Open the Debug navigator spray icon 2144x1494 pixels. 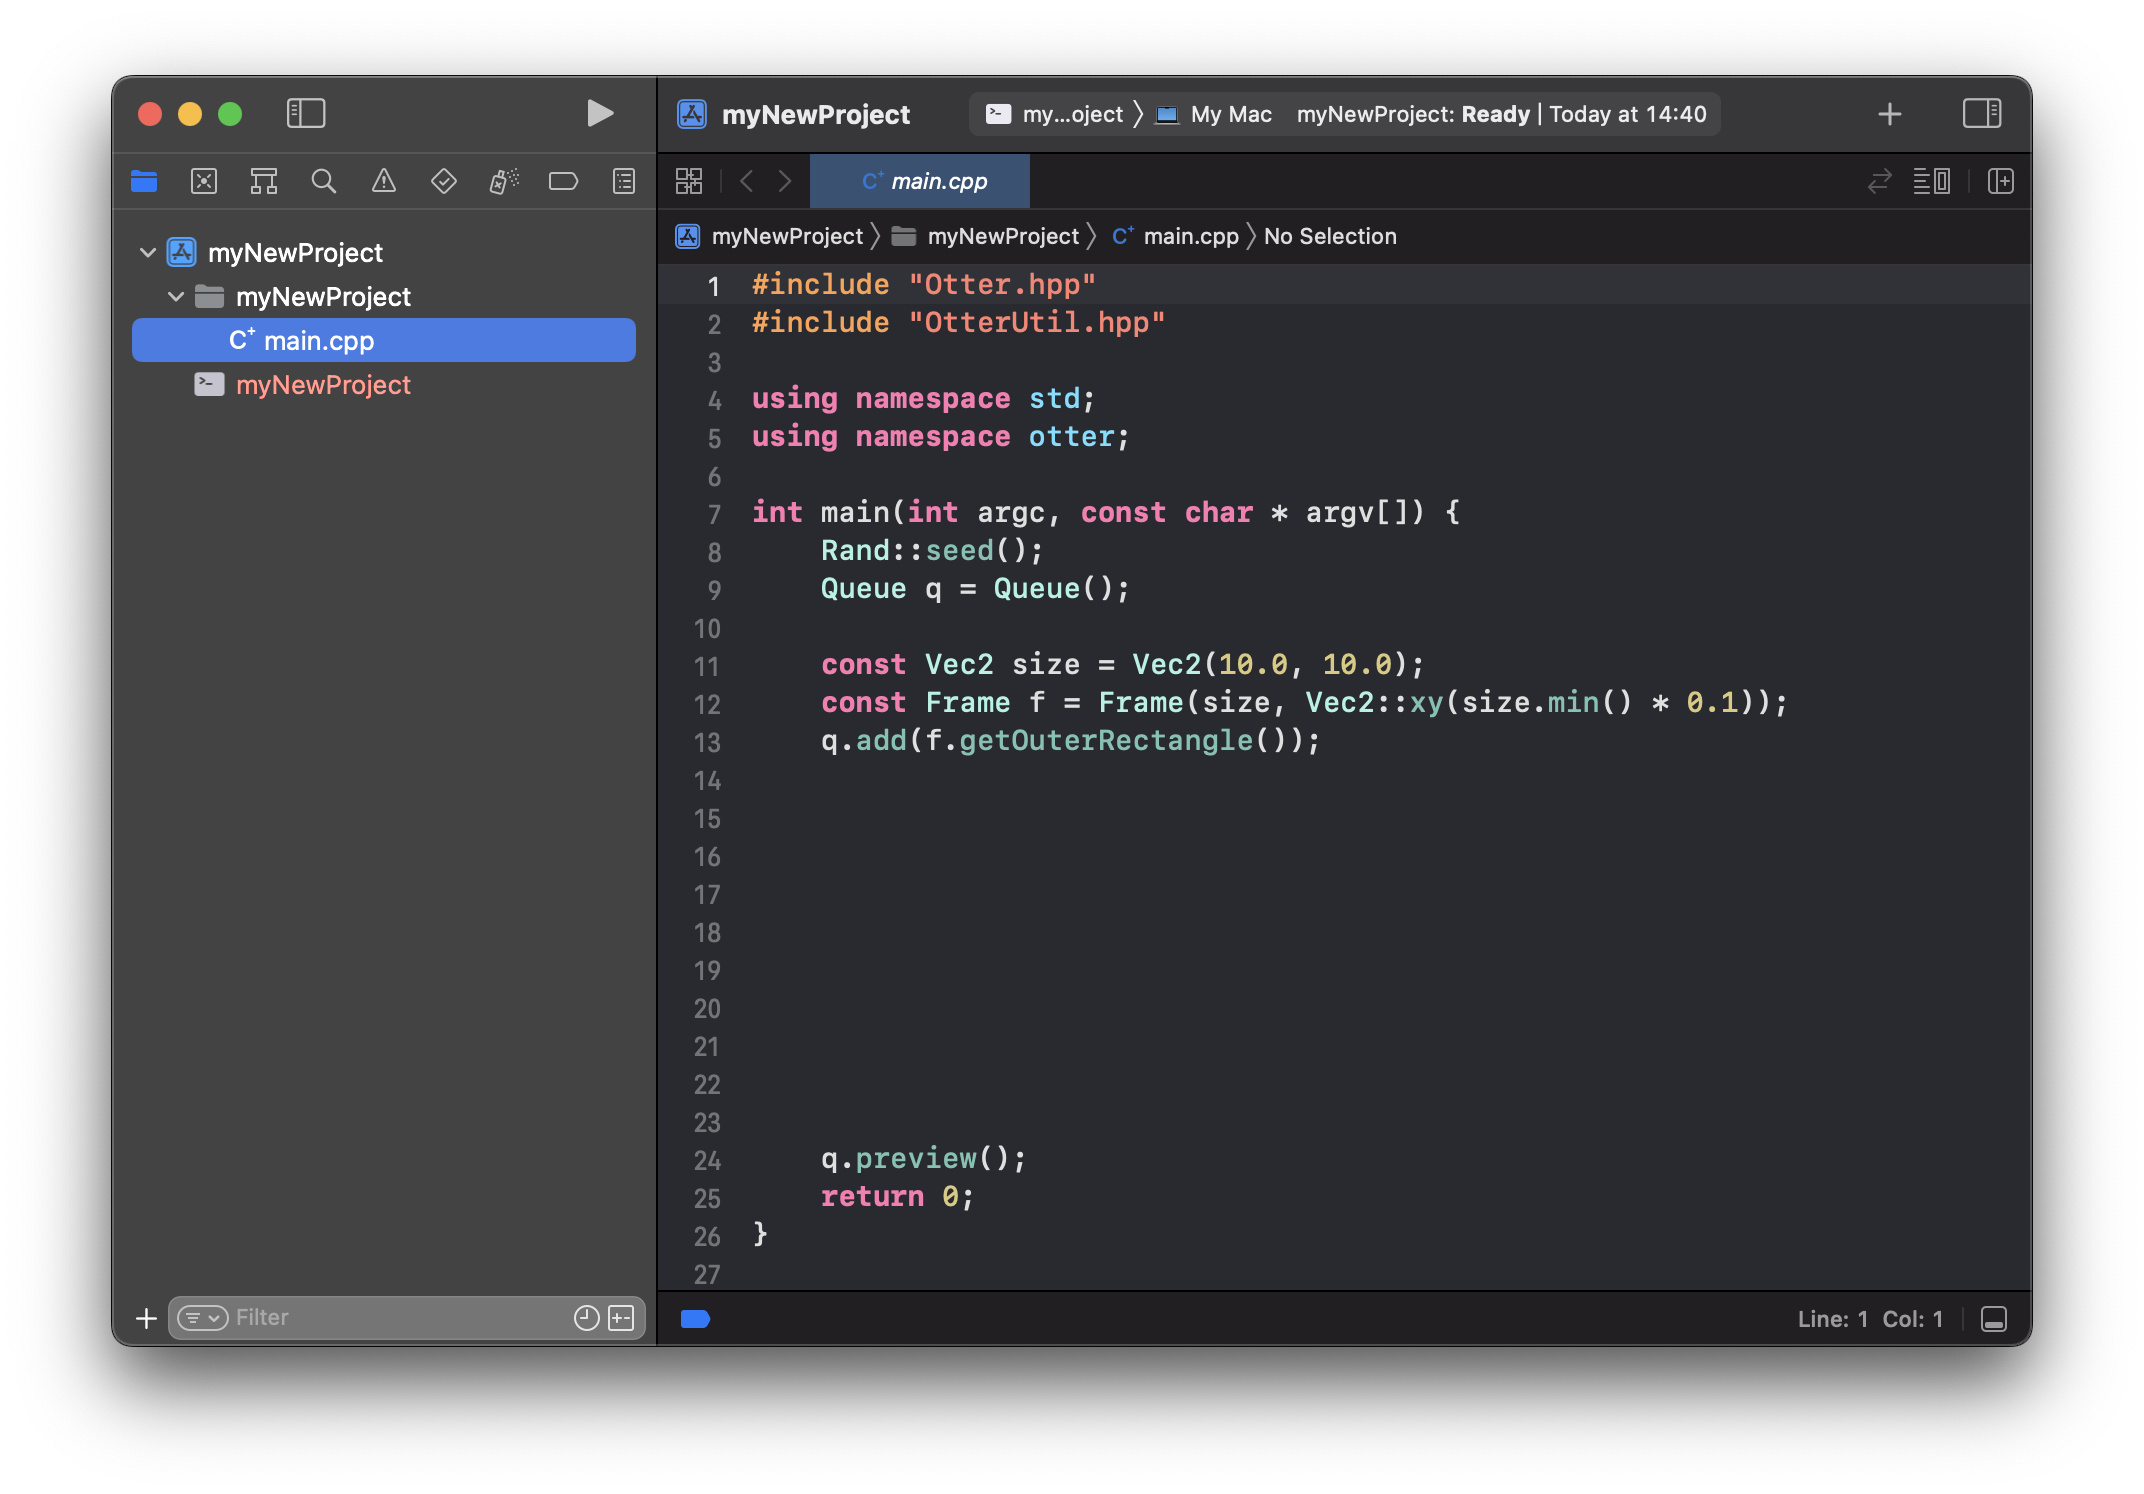click(503, 181)
